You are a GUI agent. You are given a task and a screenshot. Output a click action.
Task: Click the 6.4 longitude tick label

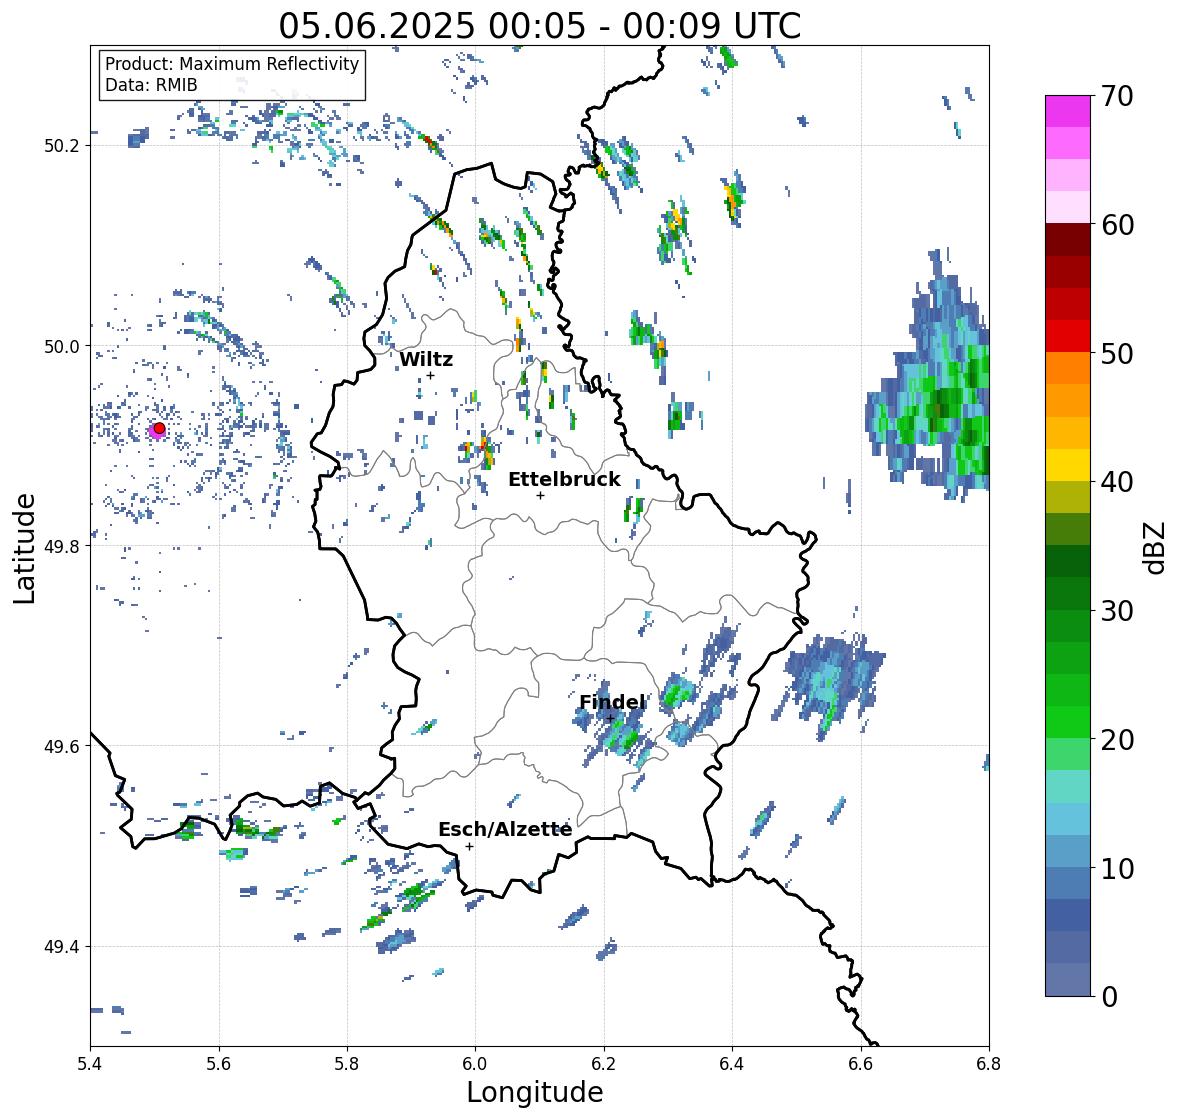732,1064
